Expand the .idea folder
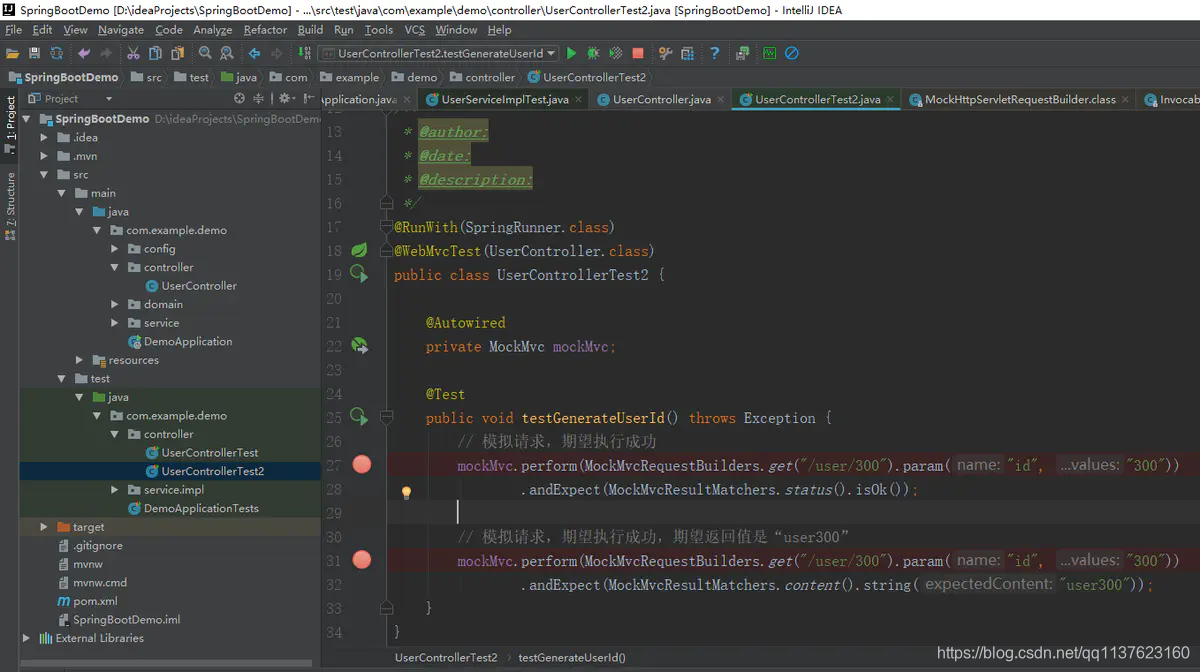The width and height of the screenshot is (1200, 672). point(44,137)
